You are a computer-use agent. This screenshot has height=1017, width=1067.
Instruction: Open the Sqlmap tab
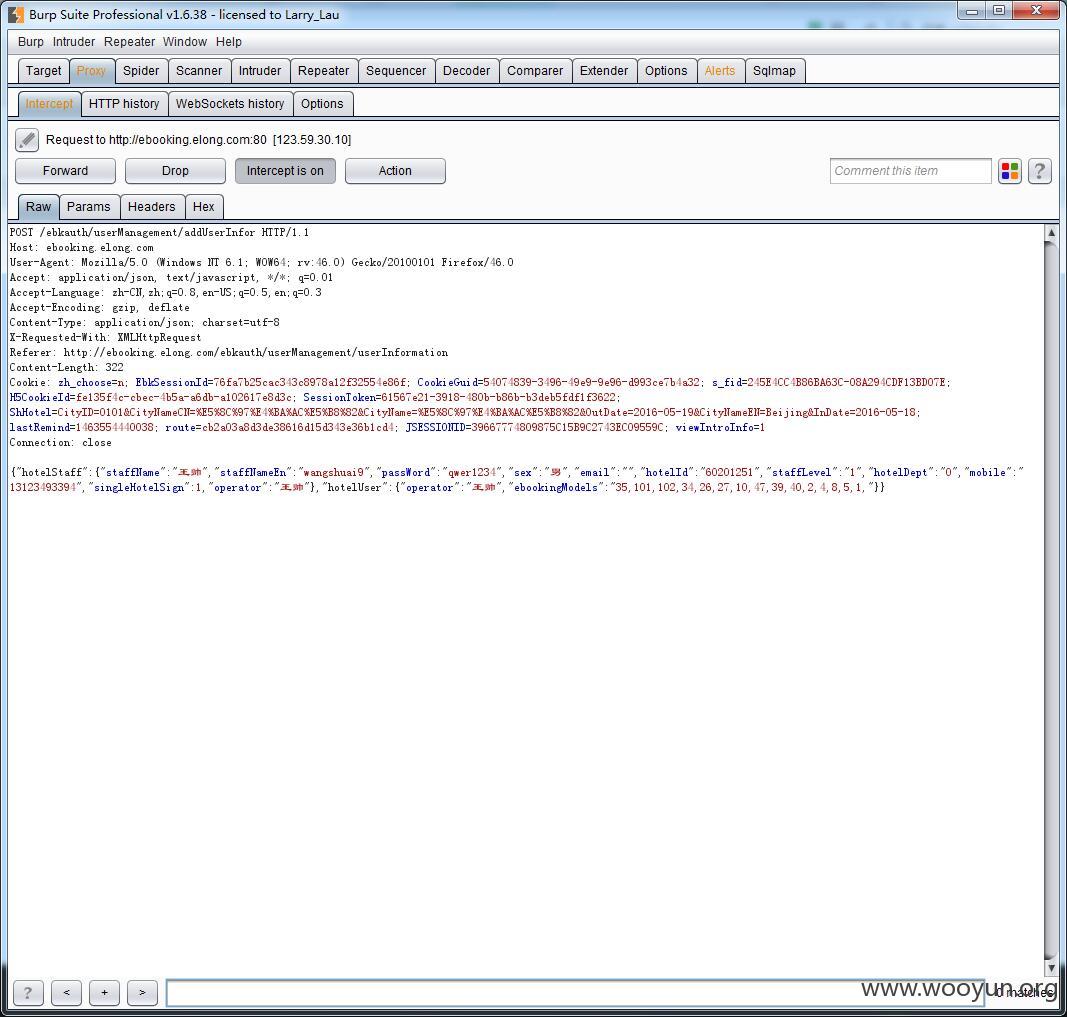pyautogui.click(x=774, y=71)
